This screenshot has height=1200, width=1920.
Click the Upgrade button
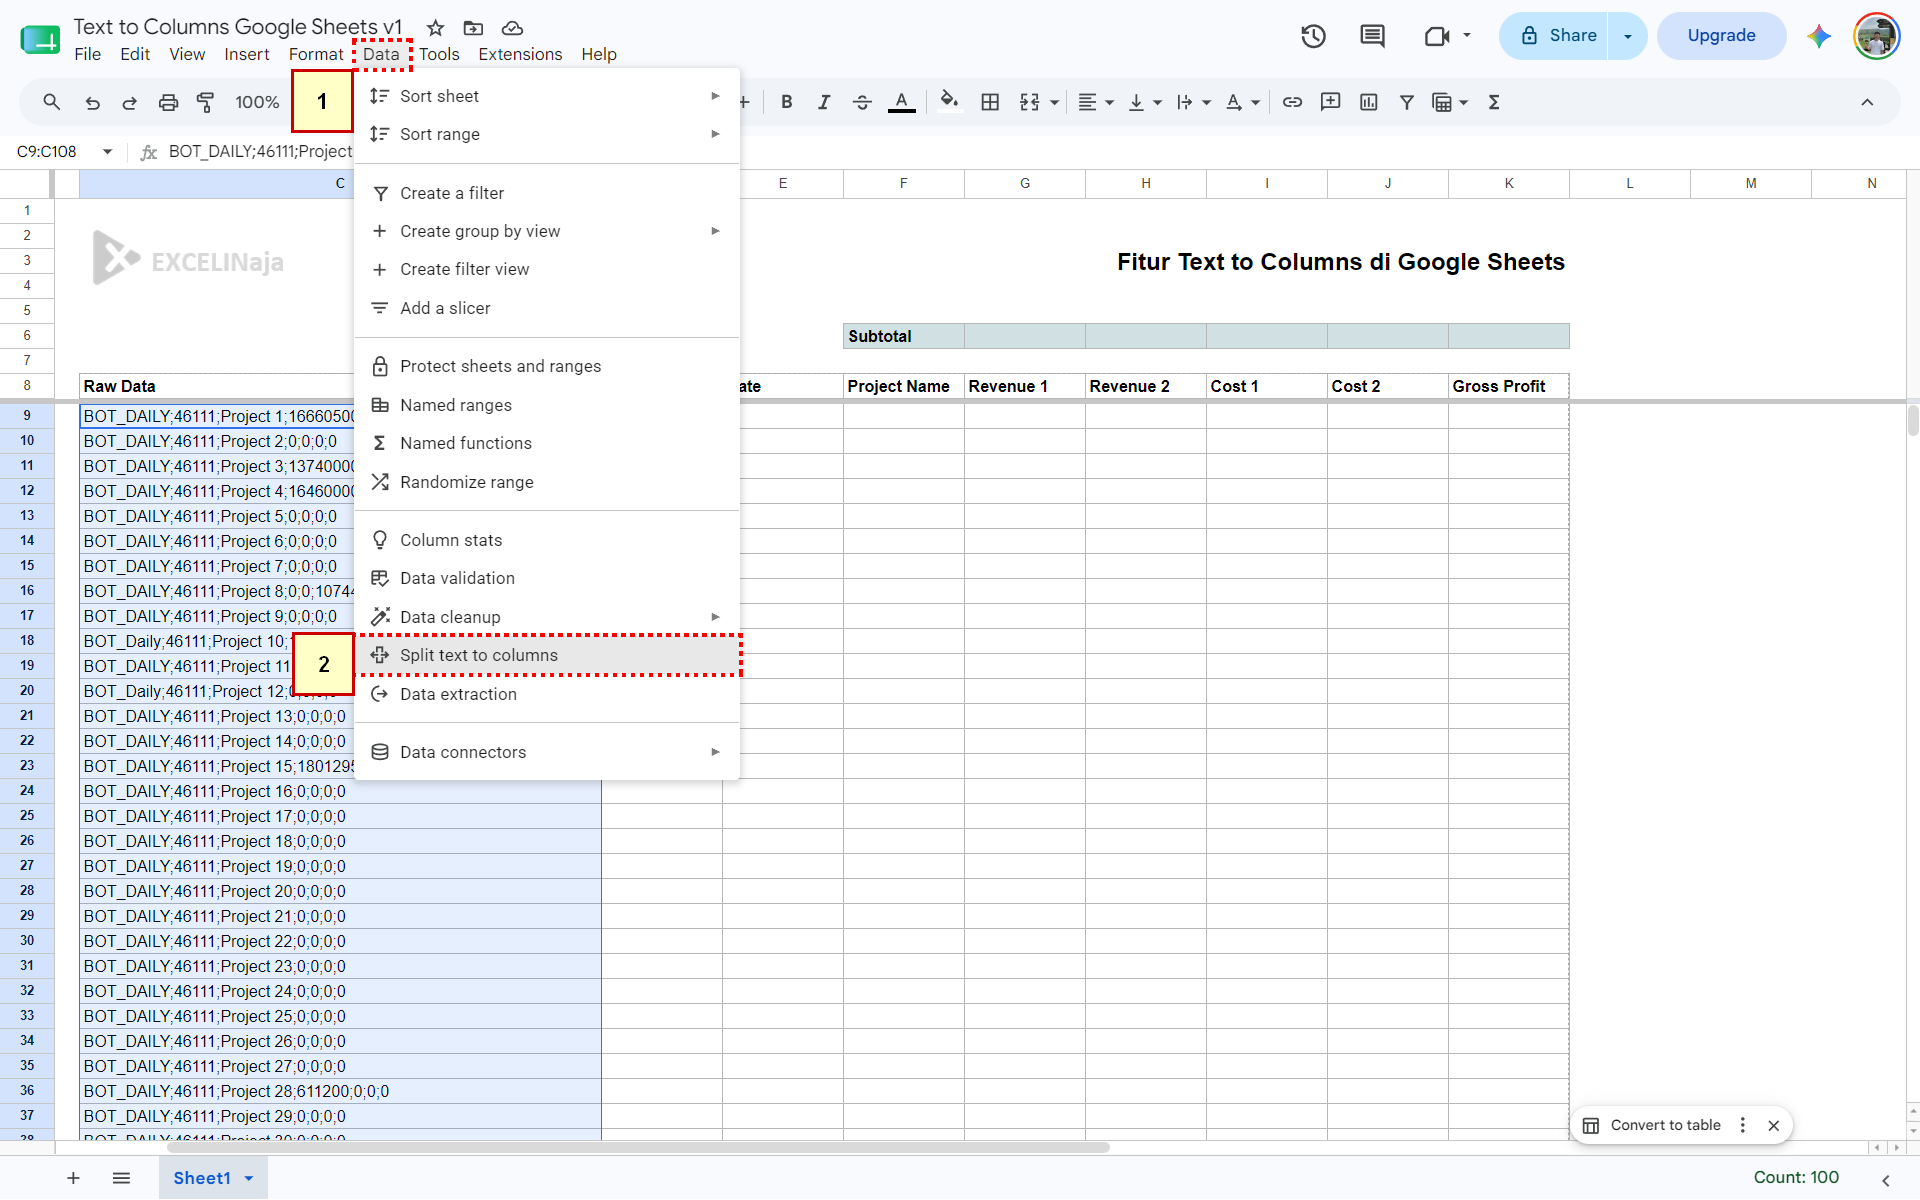(1721, 36)
